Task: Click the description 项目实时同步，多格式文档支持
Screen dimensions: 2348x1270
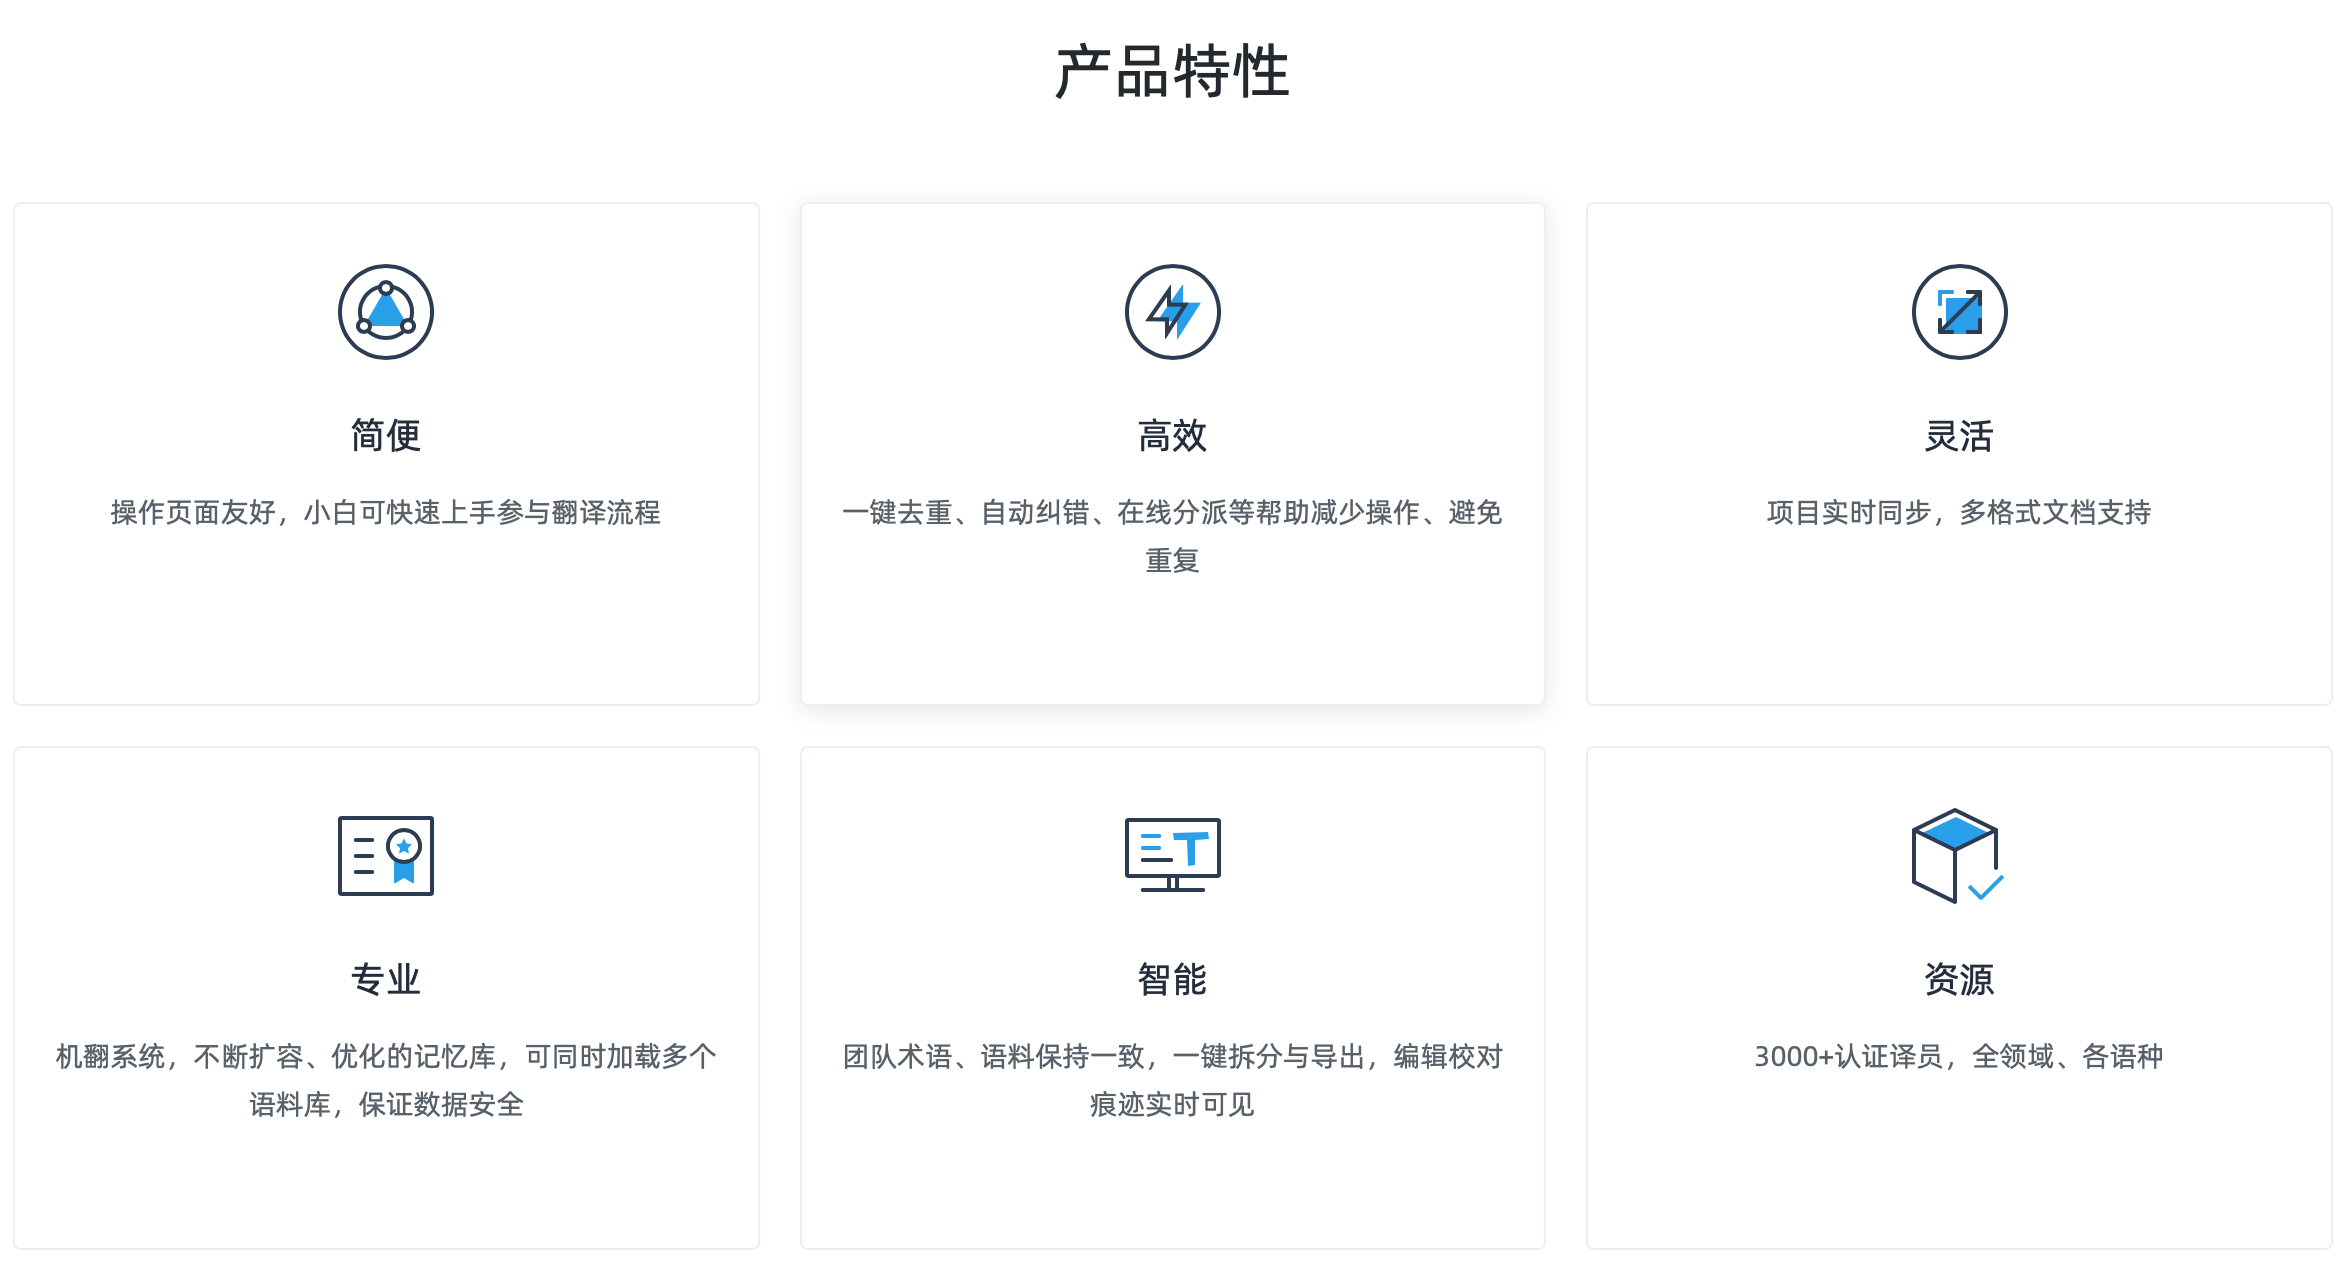Action: click(x=1960, y=513)
